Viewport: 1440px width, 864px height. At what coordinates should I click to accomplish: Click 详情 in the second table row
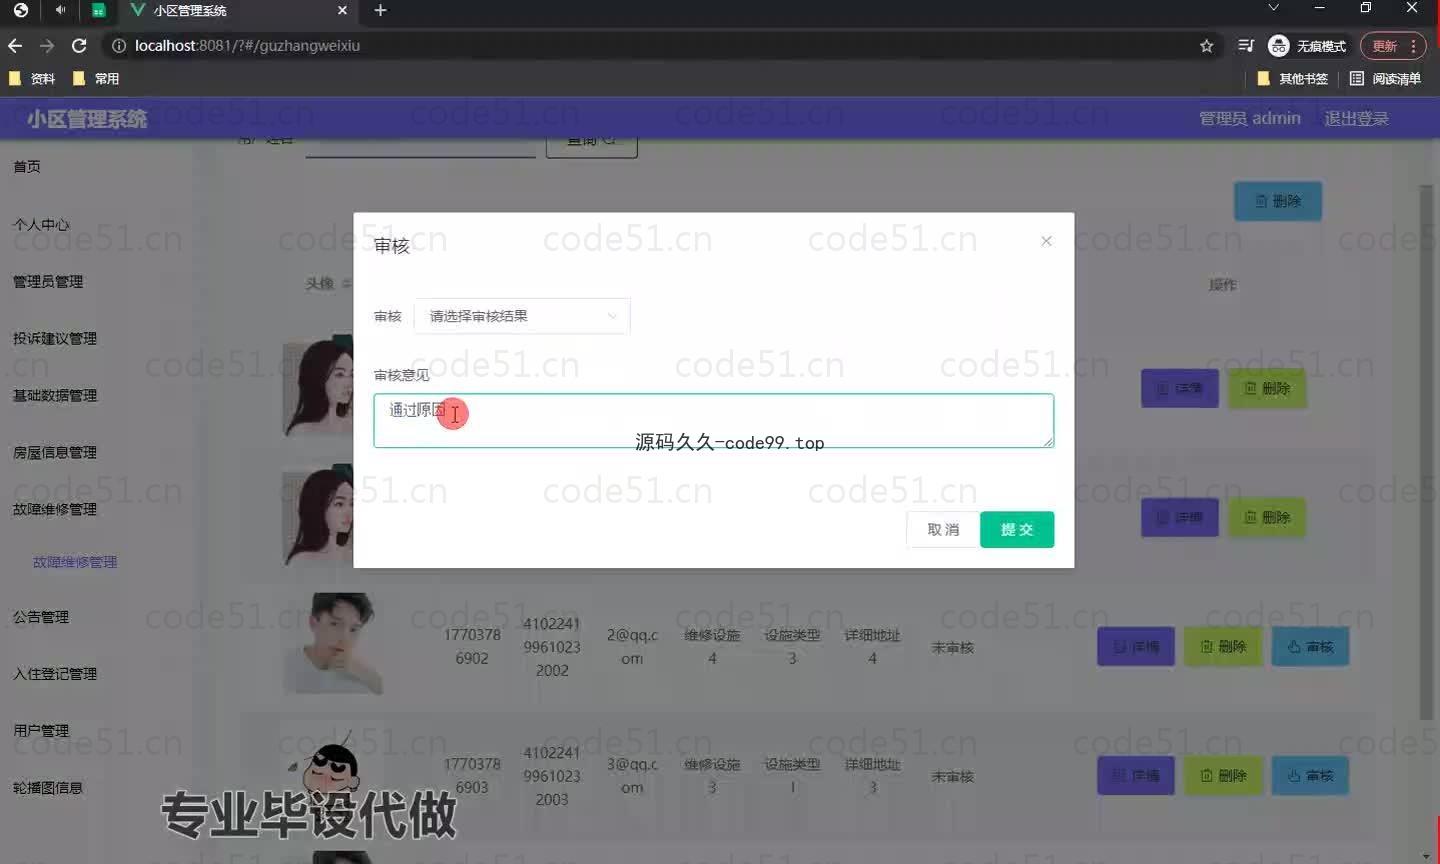(x=1180, y=517)
